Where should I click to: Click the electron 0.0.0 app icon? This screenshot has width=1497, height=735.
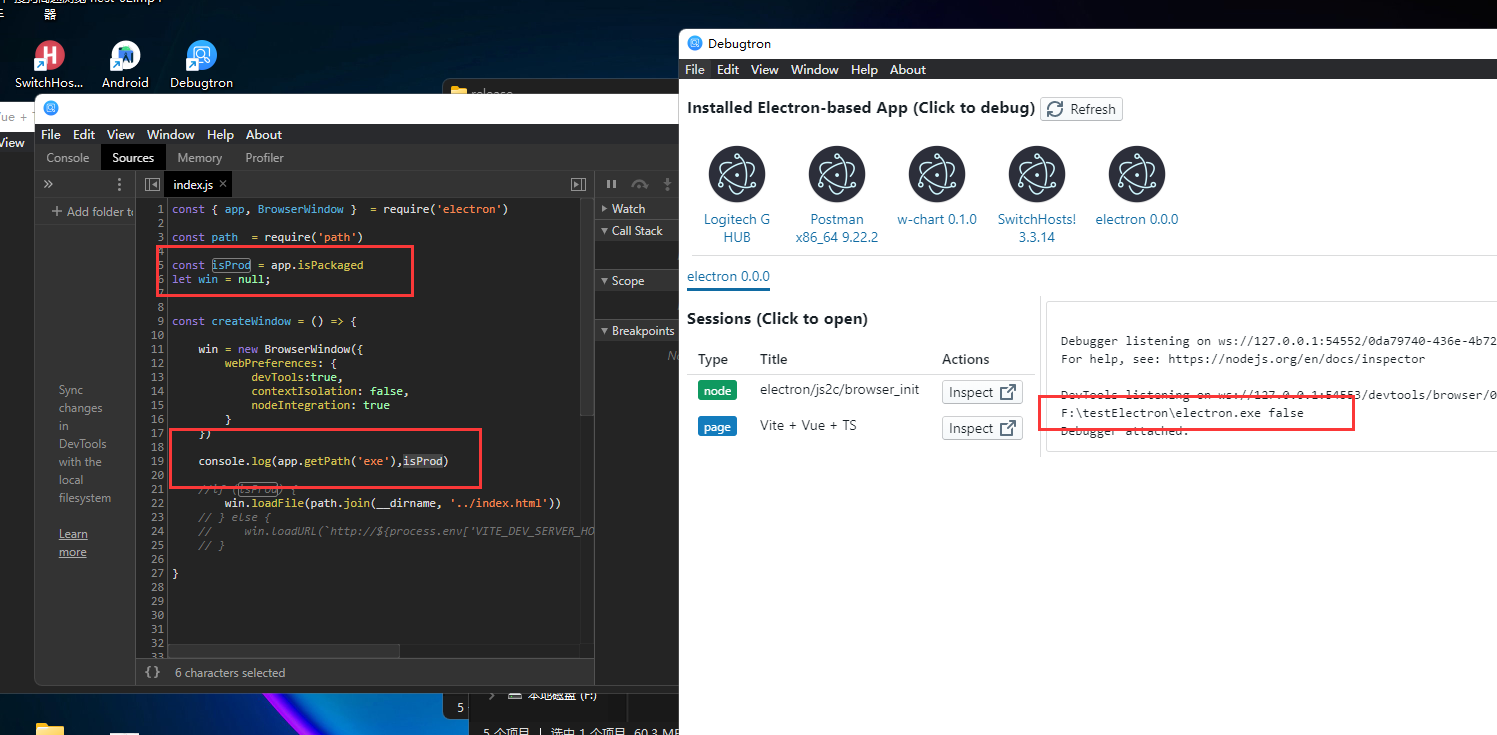1137,174
